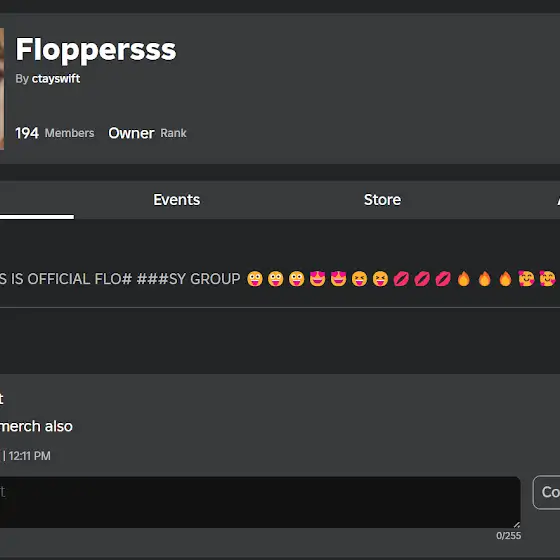Focus the empty comment text box
The width and height of the screenshot is (560, 560).
(260, 502)
